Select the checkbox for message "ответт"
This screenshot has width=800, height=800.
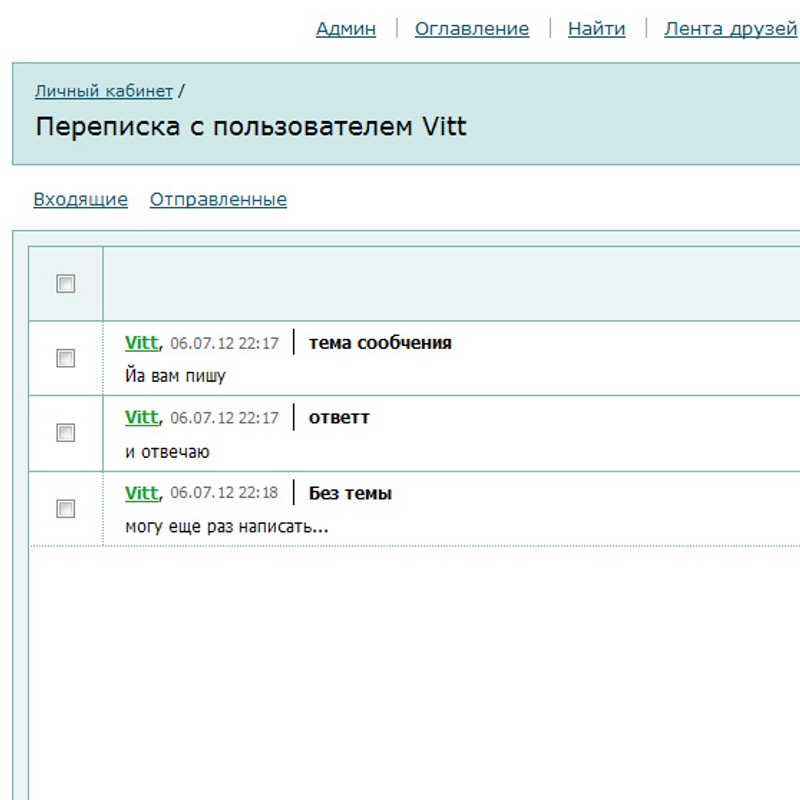pos(66,433)
